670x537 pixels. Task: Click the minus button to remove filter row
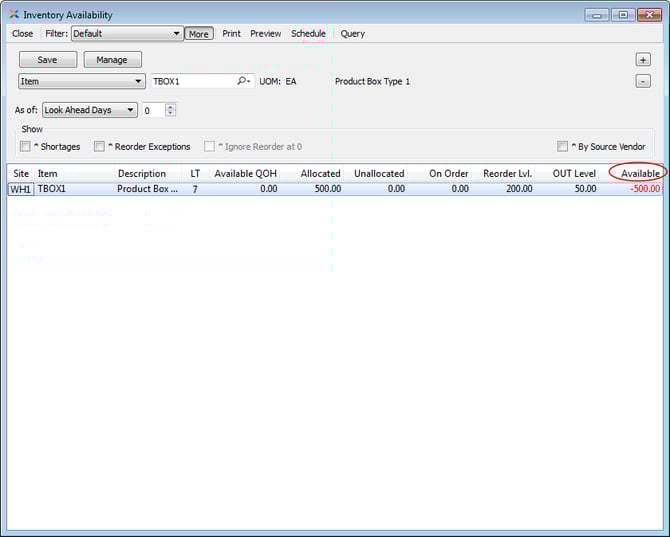coord(643,81)
